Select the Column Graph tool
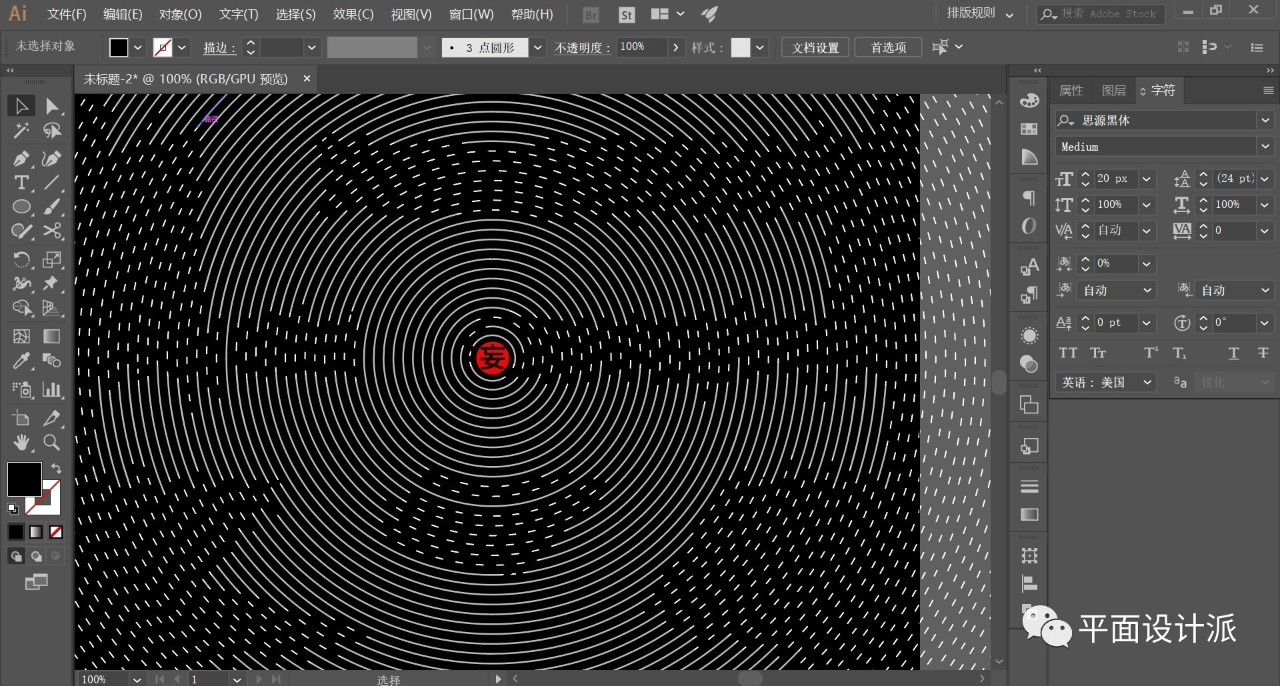 coord(52,390)
